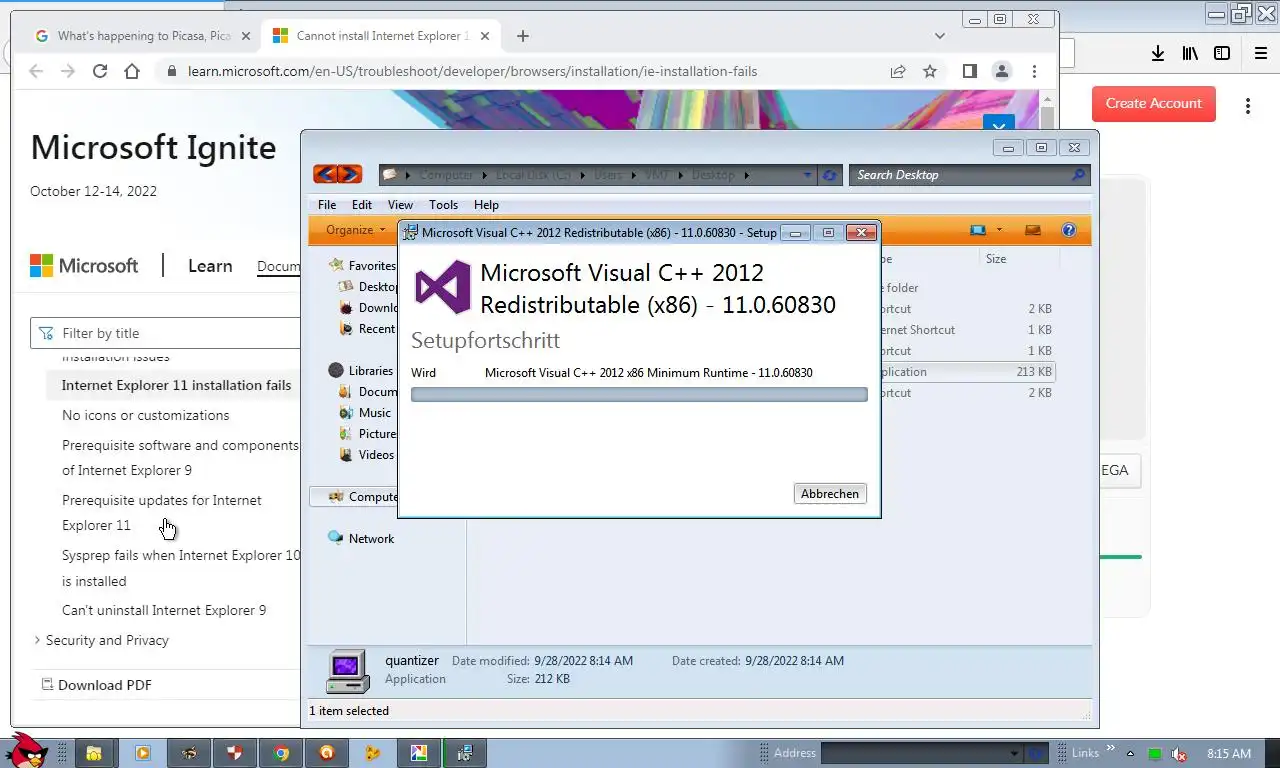Select Network in Explorer's navigation pane
Screen dimensions: 1280x768
(371, 538)
